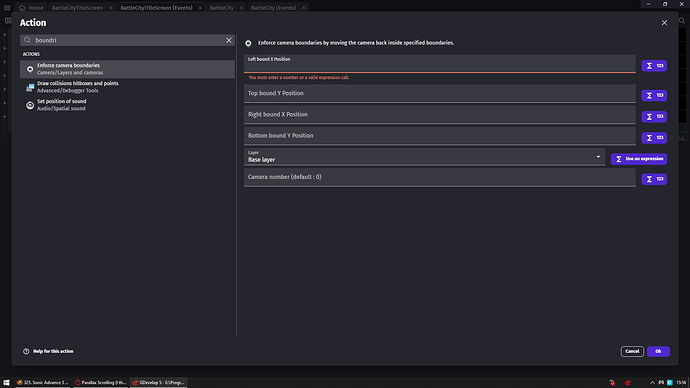Viewport: 690px width, 388px height.
Task: Open the Layer dropdown showing Base layer
Action: [424, 157]
